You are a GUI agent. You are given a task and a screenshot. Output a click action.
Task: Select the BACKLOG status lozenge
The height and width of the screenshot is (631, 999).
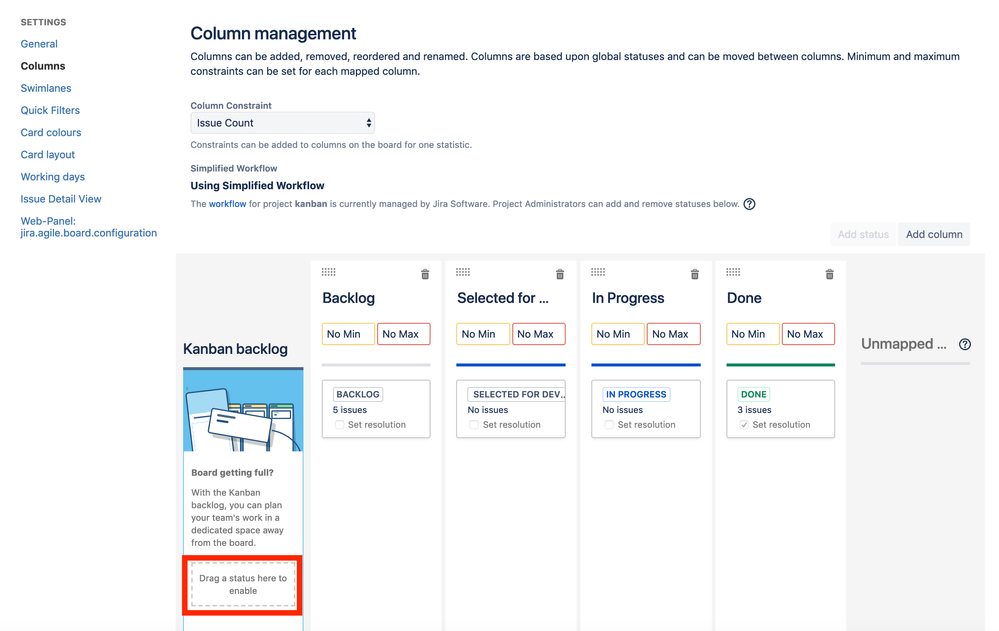click(x=358, y=395)
